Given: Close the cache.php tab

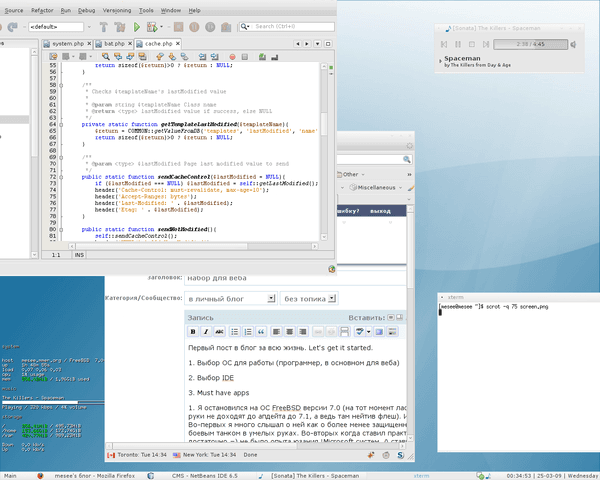Looking at the screenshot, I should point(177,44).
